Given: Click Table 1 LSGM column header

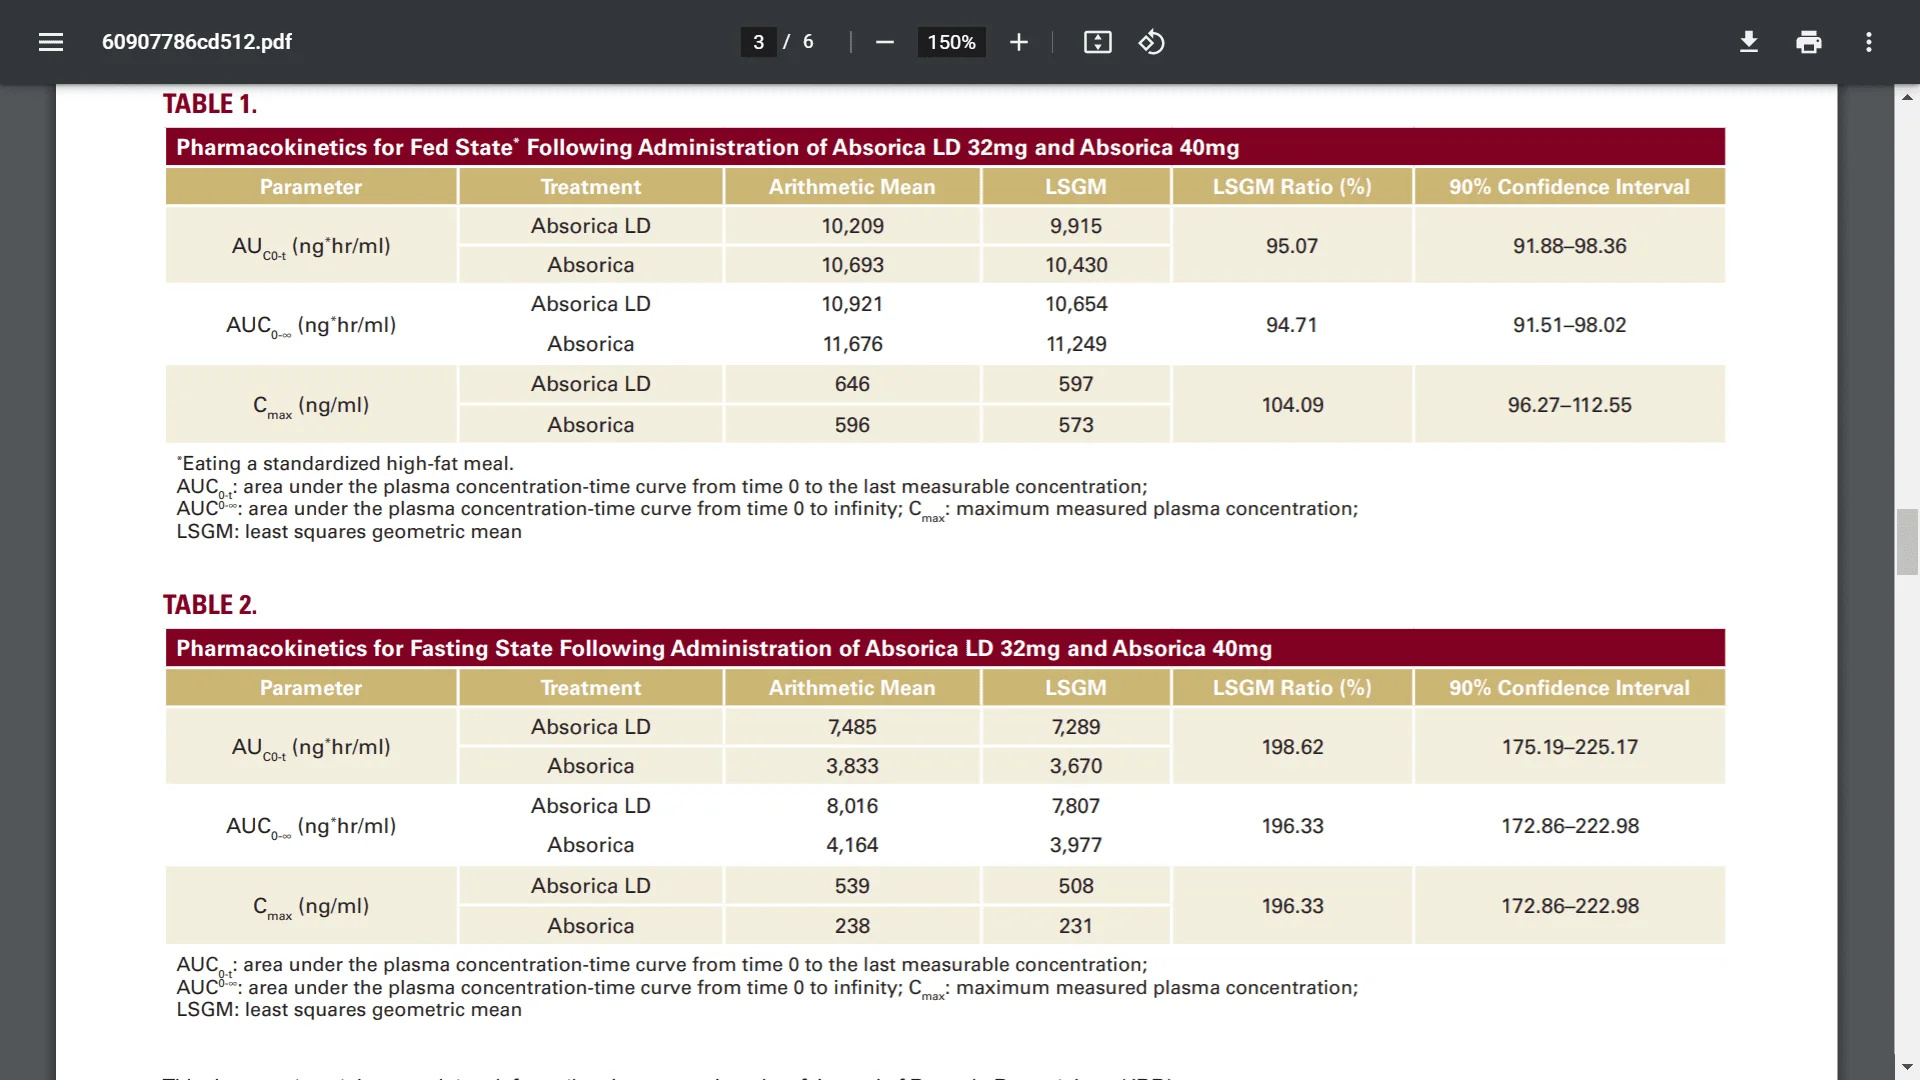Looking at the screenshot, I should click(x=1076, y=187).
